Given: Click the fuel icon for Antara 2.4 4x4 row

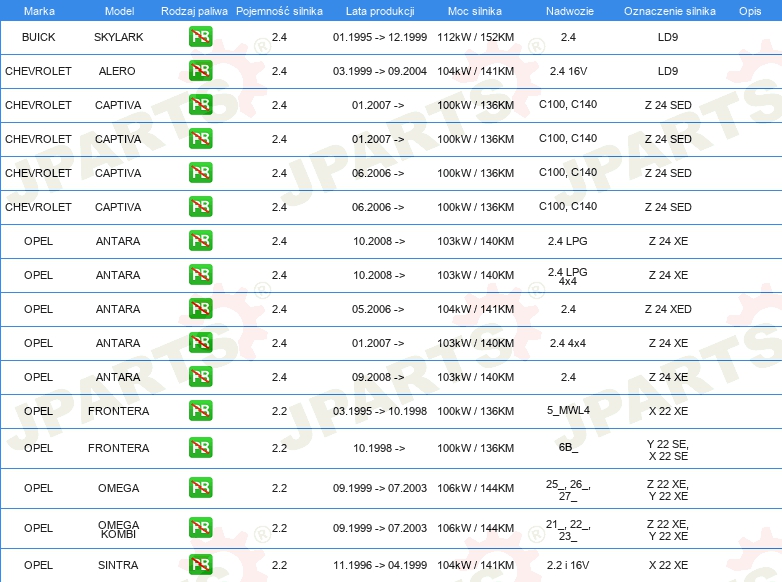Looking at the screenshot, I should (200, 343).
